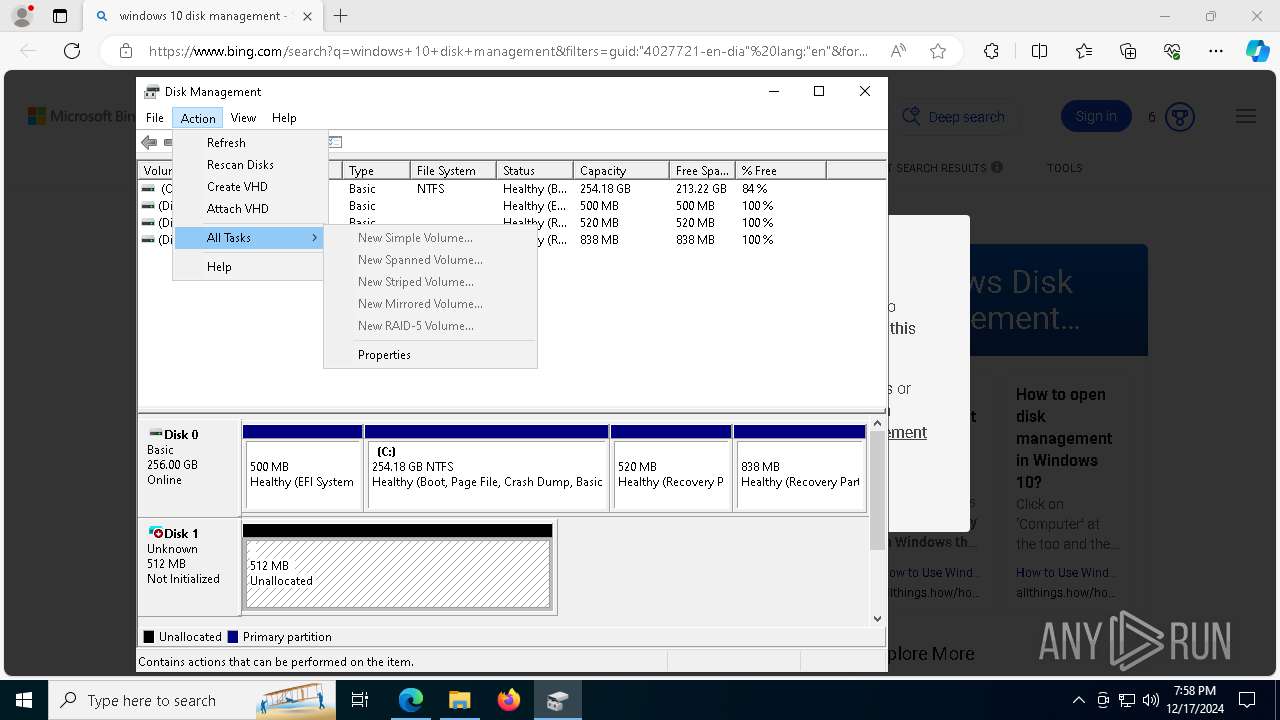The image size is (1280, 720).
Task: Click the volume tray icon
Action: click(1150, 700)
